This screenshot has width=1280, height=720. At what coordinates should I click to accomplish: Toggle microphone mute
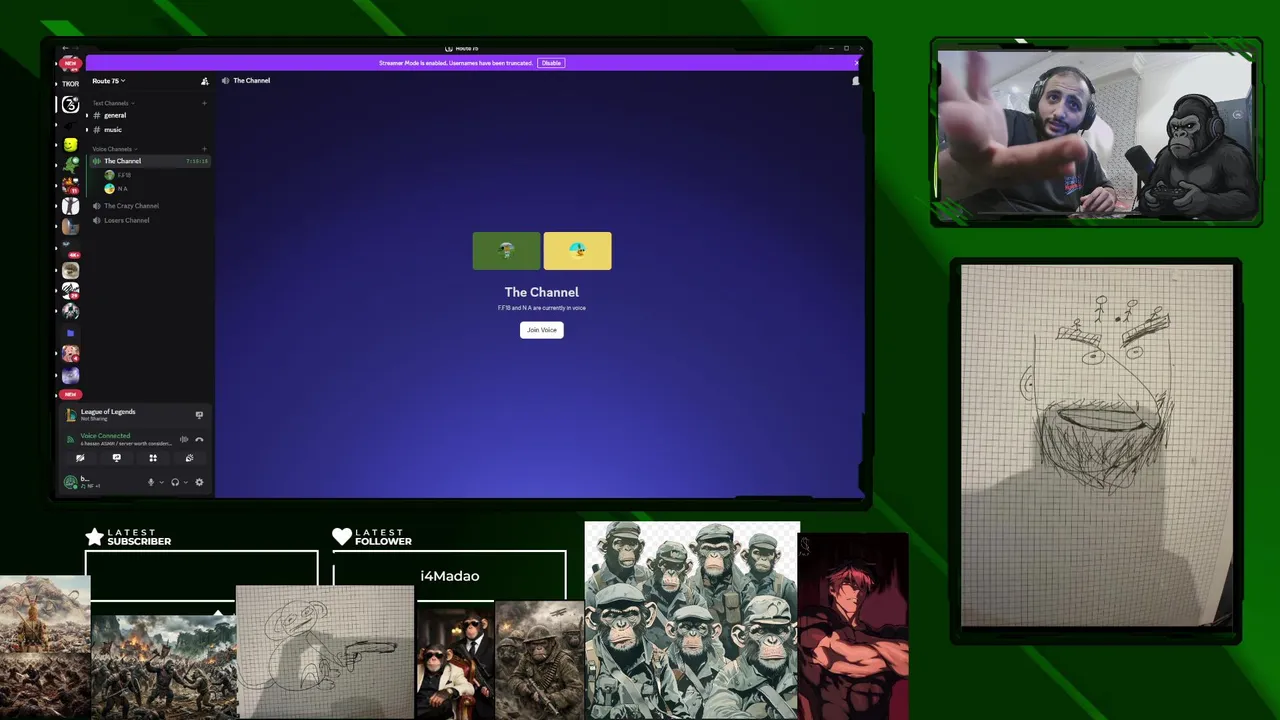tap(151, 482)
